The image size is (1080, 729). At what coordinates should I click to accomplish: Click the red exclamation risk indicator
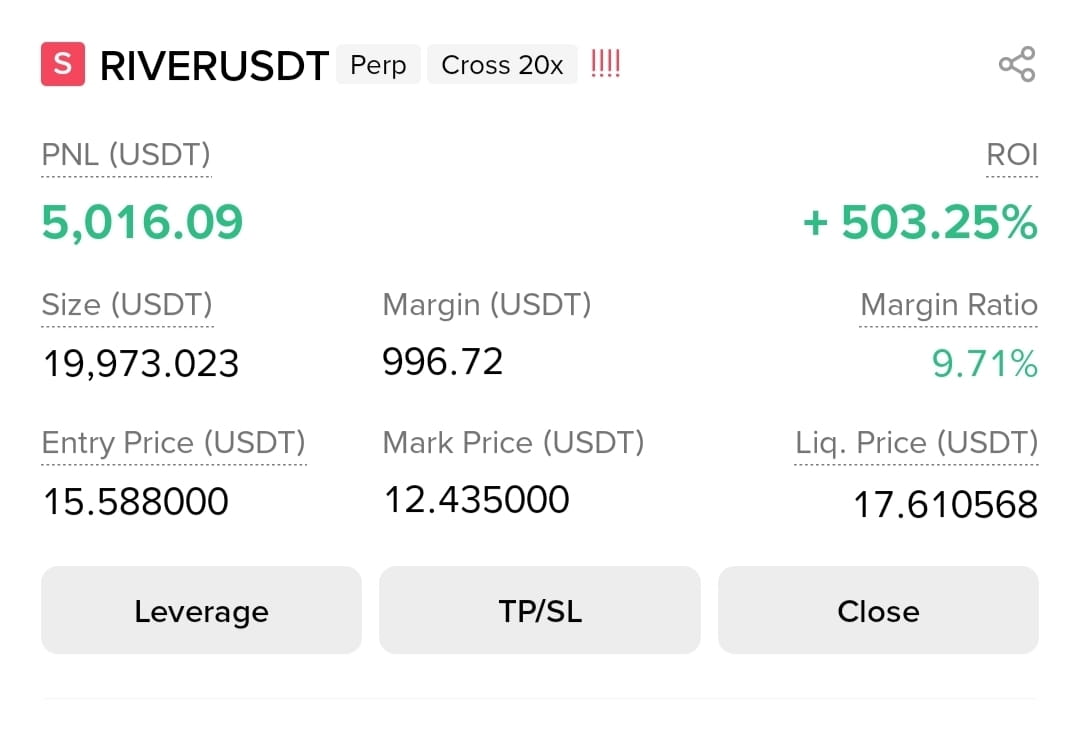[605, 63]
